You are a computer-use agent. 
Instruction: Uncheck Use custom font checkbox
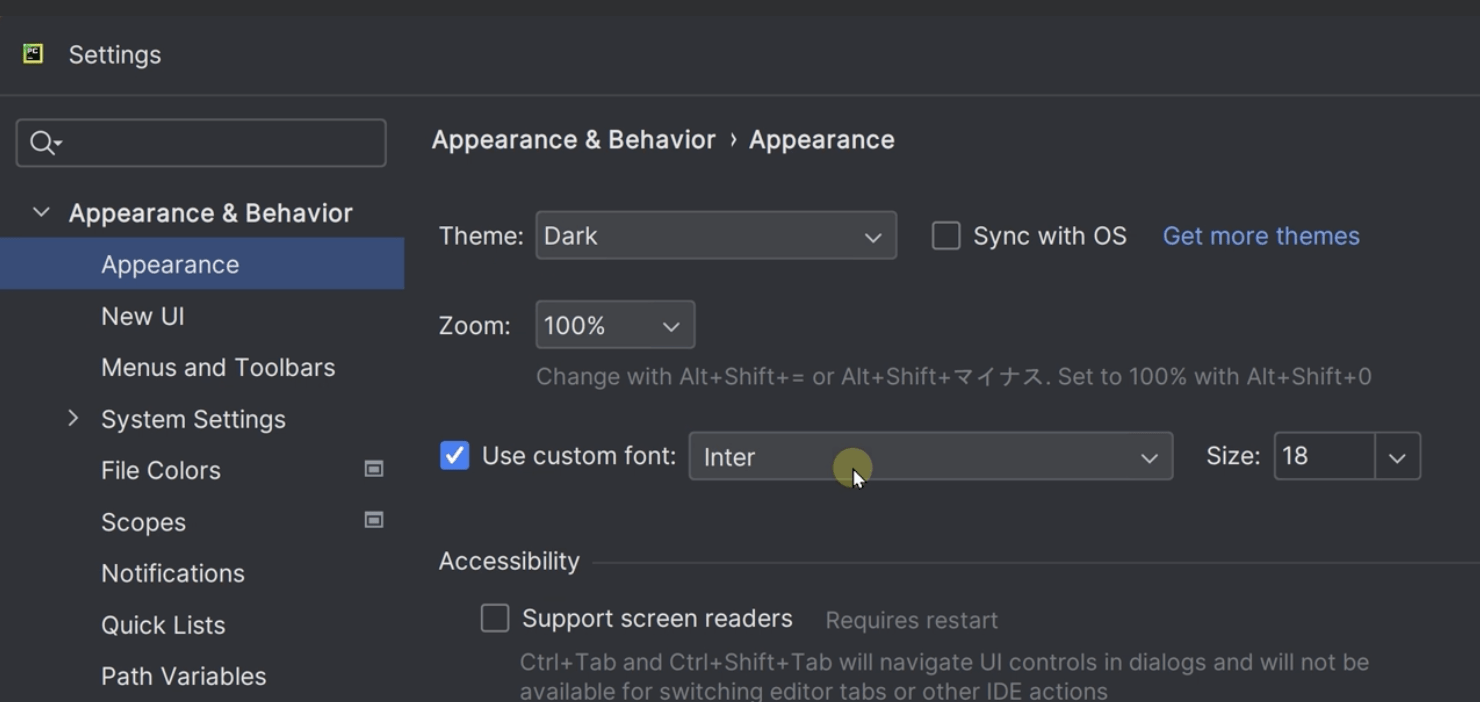(x=454, y=456)
